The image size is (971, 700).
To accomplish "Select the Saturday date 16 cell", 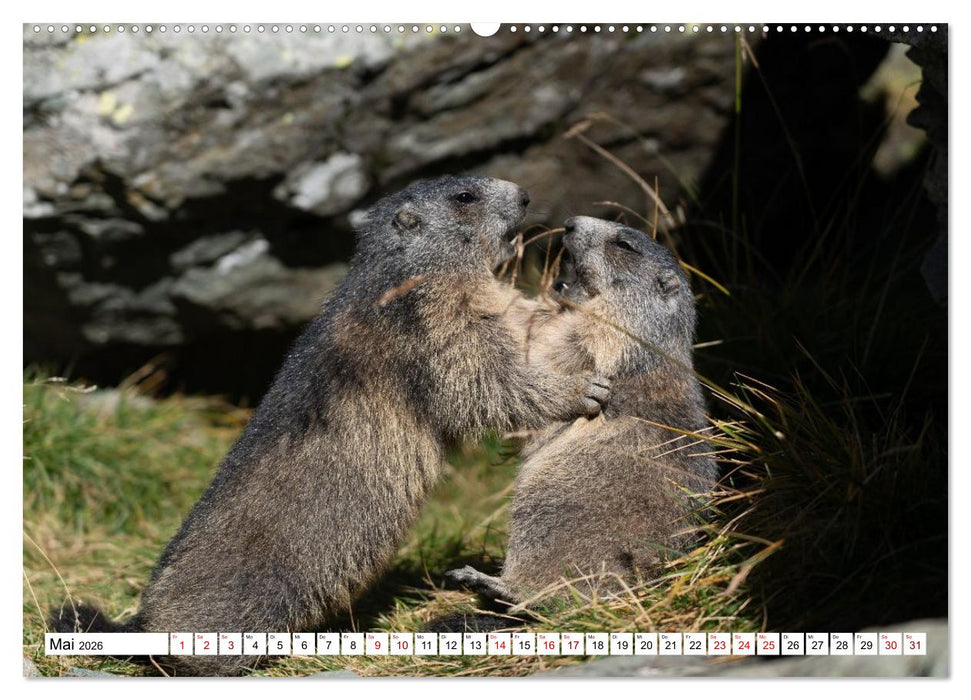I will [549, 643].
